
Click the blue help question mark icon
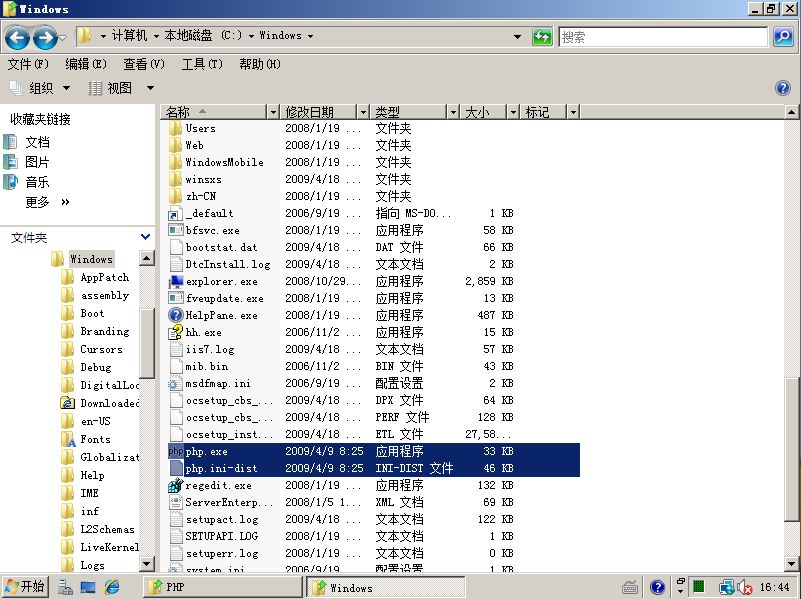[x=783, y=88]
